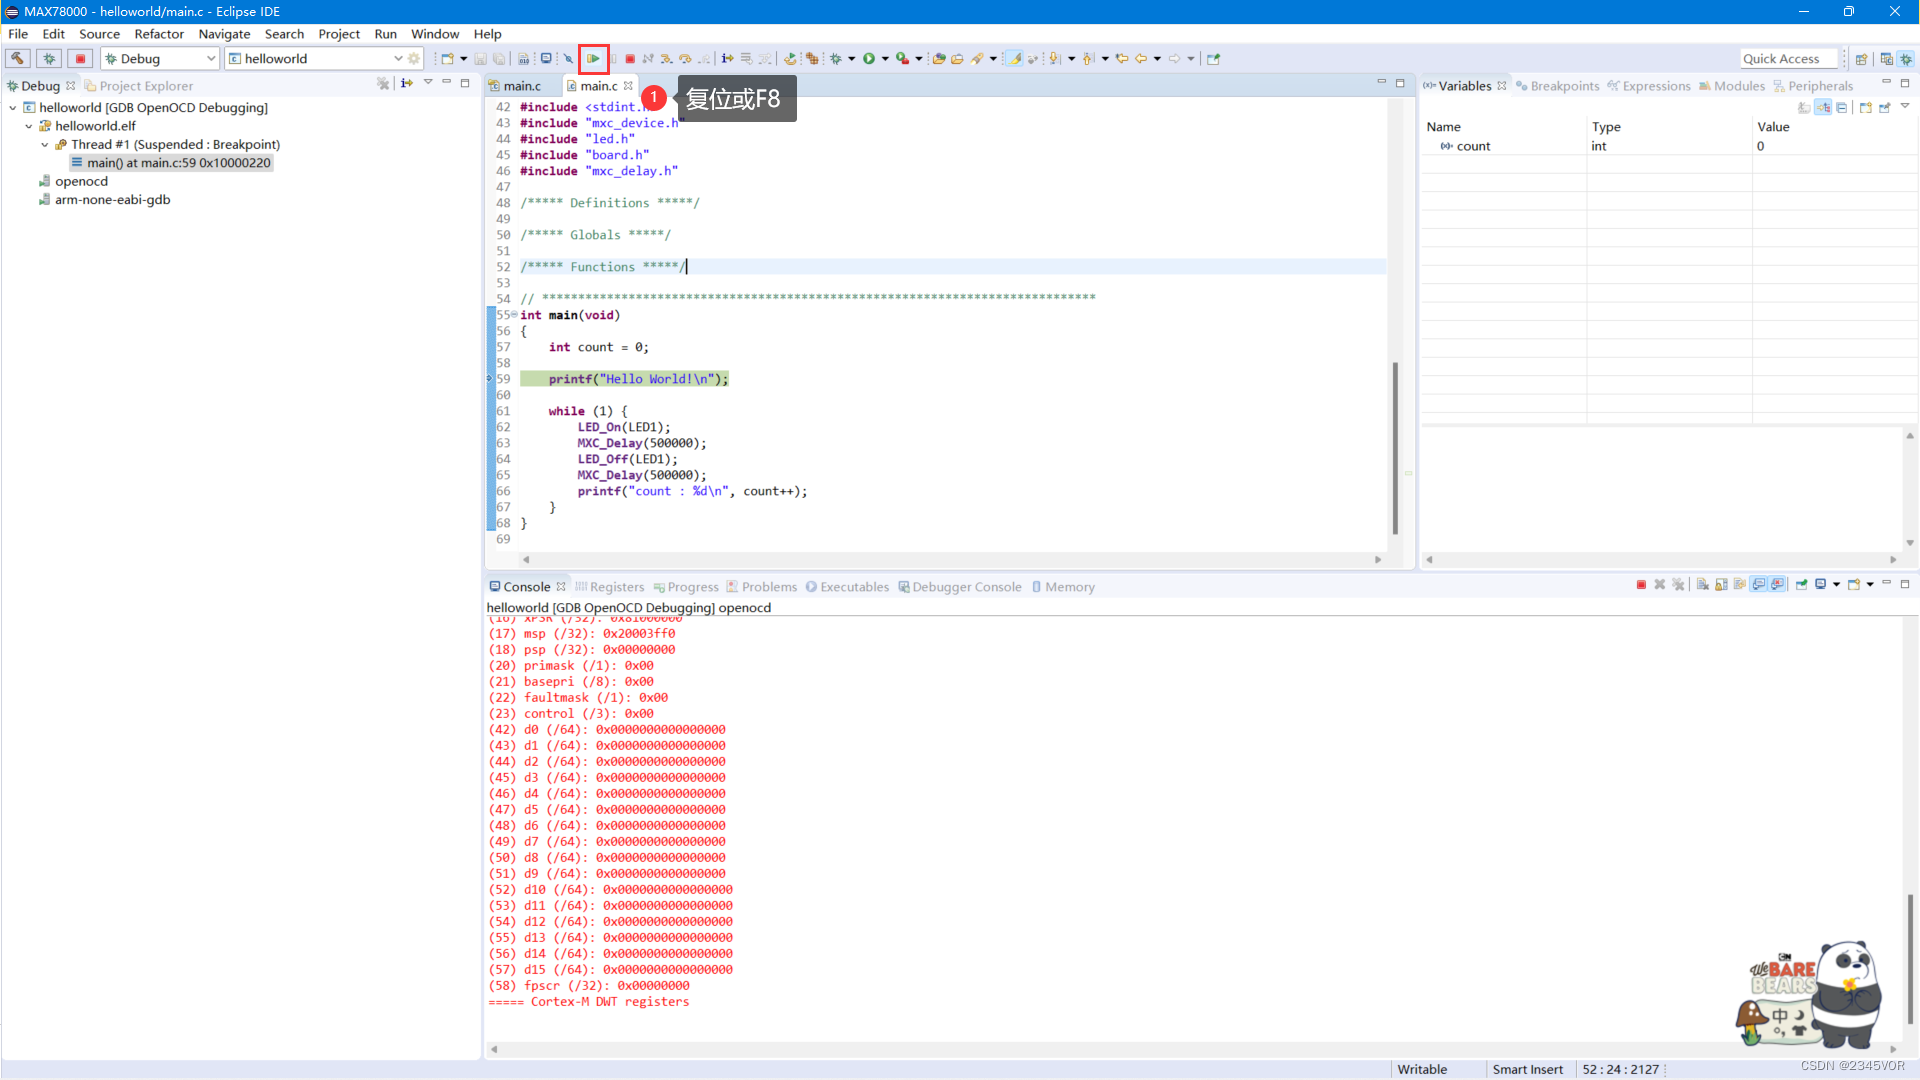Open the Run button dropdown arrow
Viewport: 1920px width, 1080px height.
click(x=885, y=59)
